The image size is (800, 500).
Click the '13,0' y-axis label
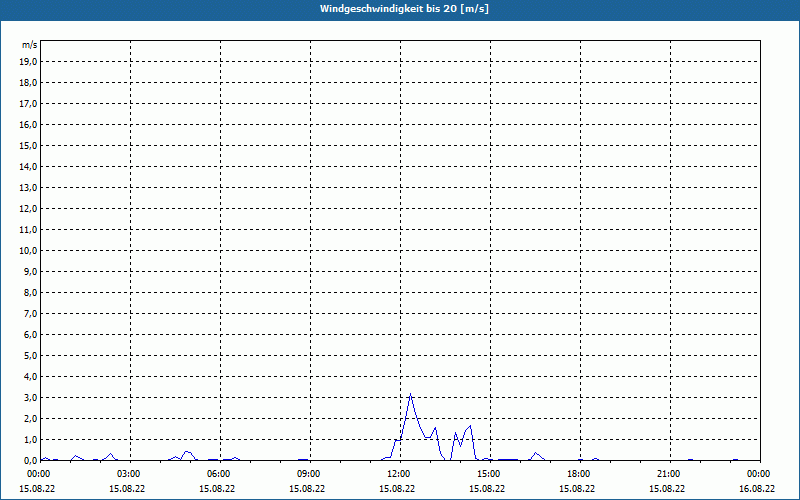tap(28, 187)
